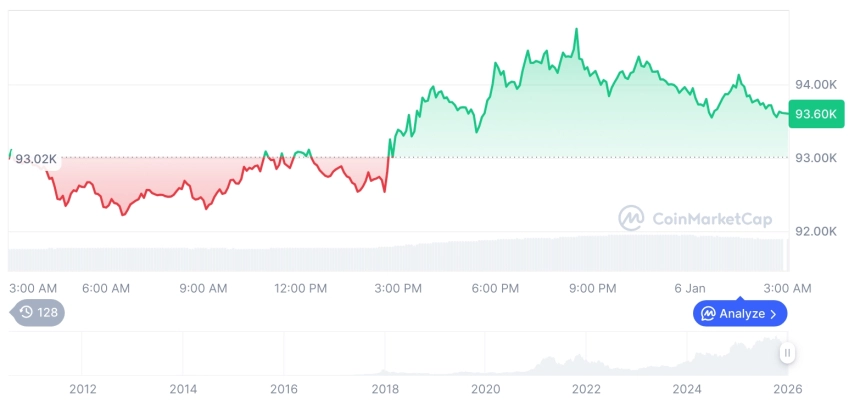Click the green 93.60K current price tag
Image resolution: width=860 pixels, height=401 pixels.
[x=814, y=114]
